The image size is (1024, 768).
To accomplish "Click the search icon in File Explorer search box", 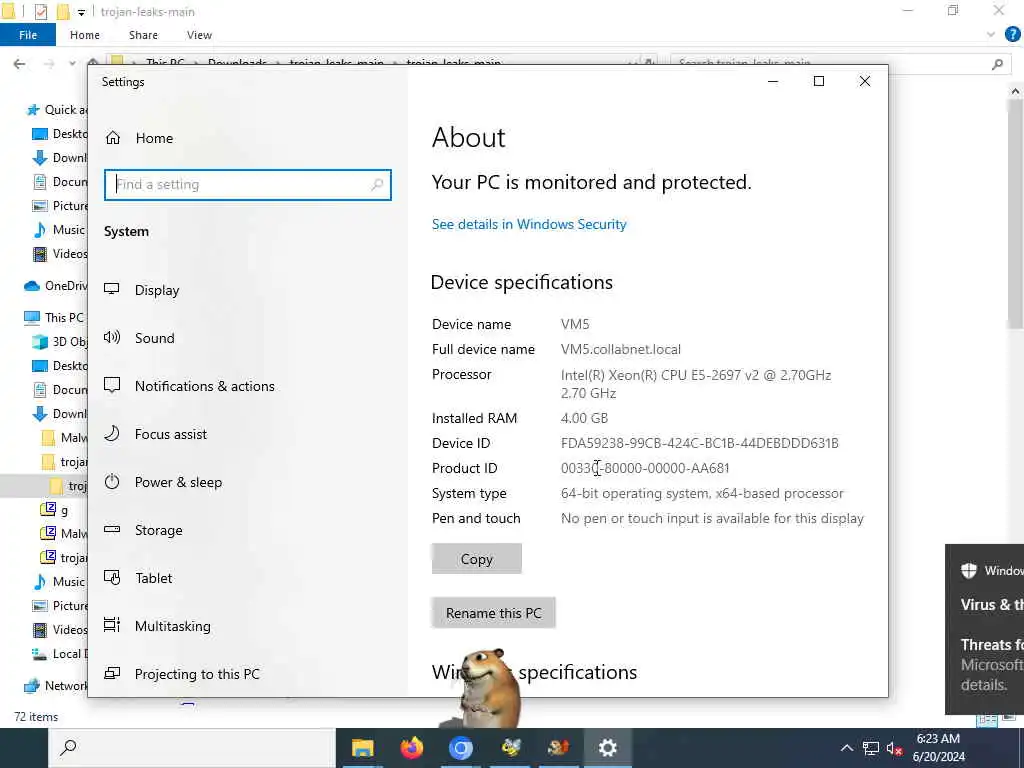I will pyautogui.click(x=997, y=64).
